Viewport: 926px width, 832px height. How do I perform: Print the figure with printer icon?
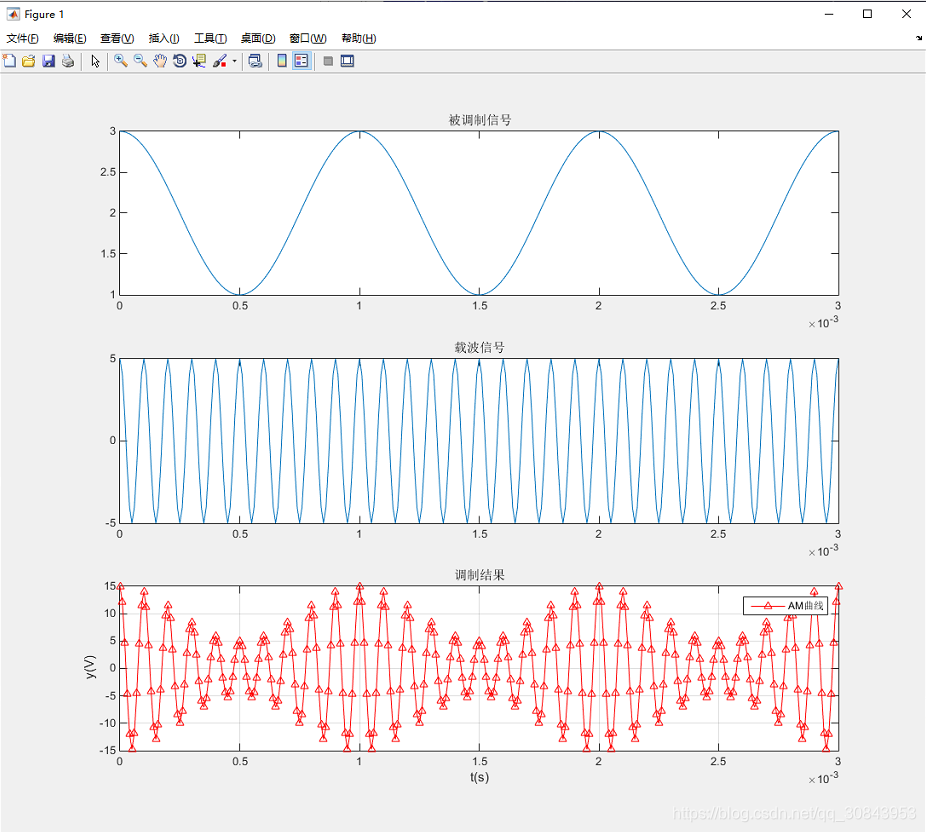(x=68, y=61)
